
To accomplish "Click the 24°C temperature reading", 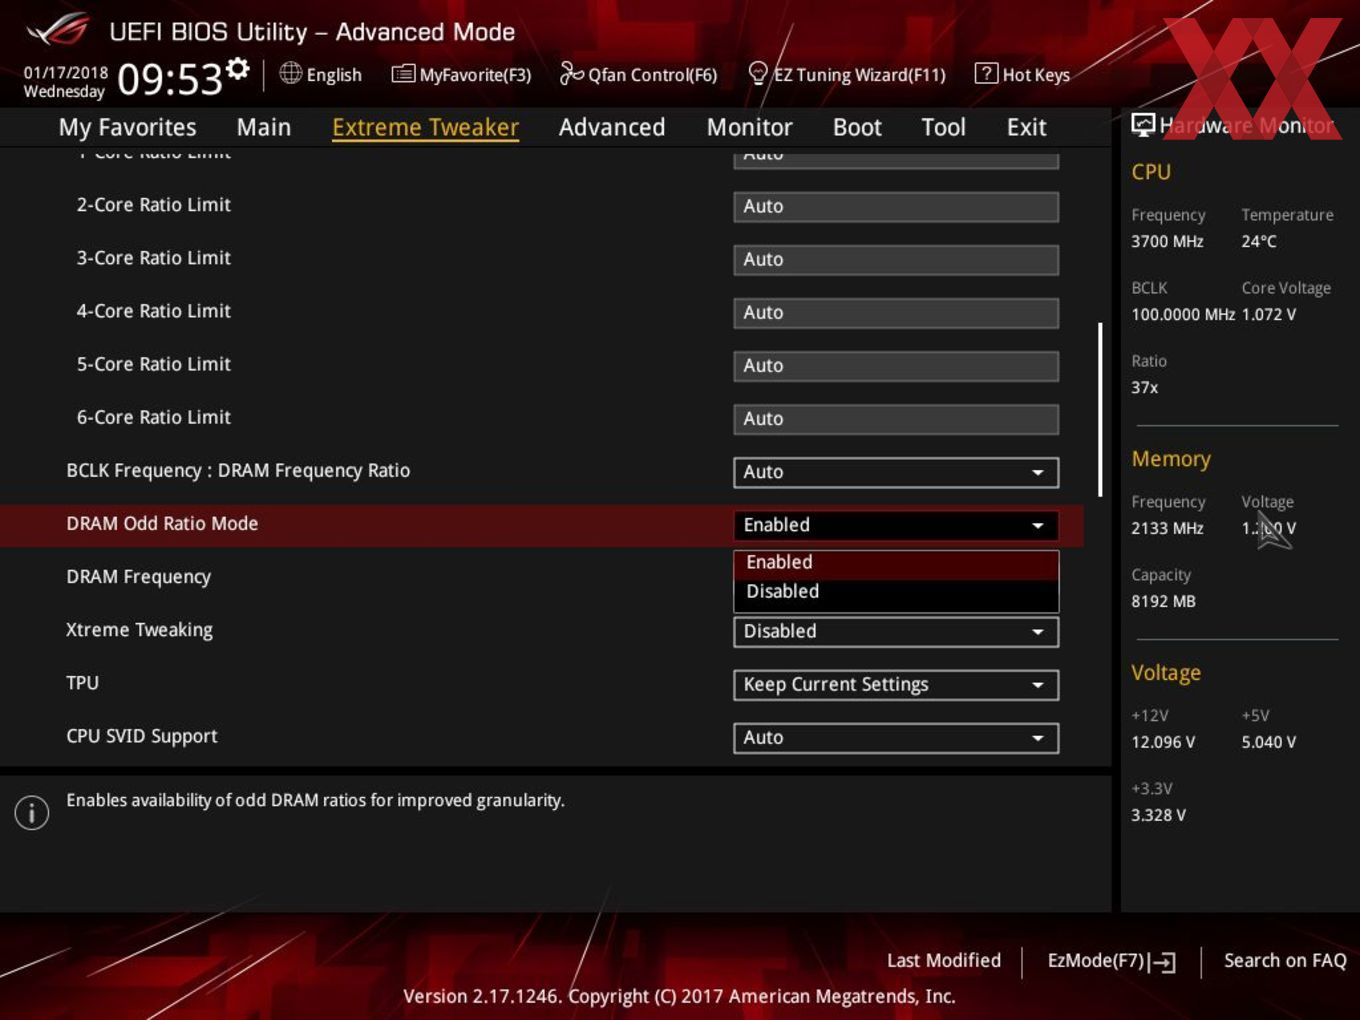I will click(x=1259, y=241).
